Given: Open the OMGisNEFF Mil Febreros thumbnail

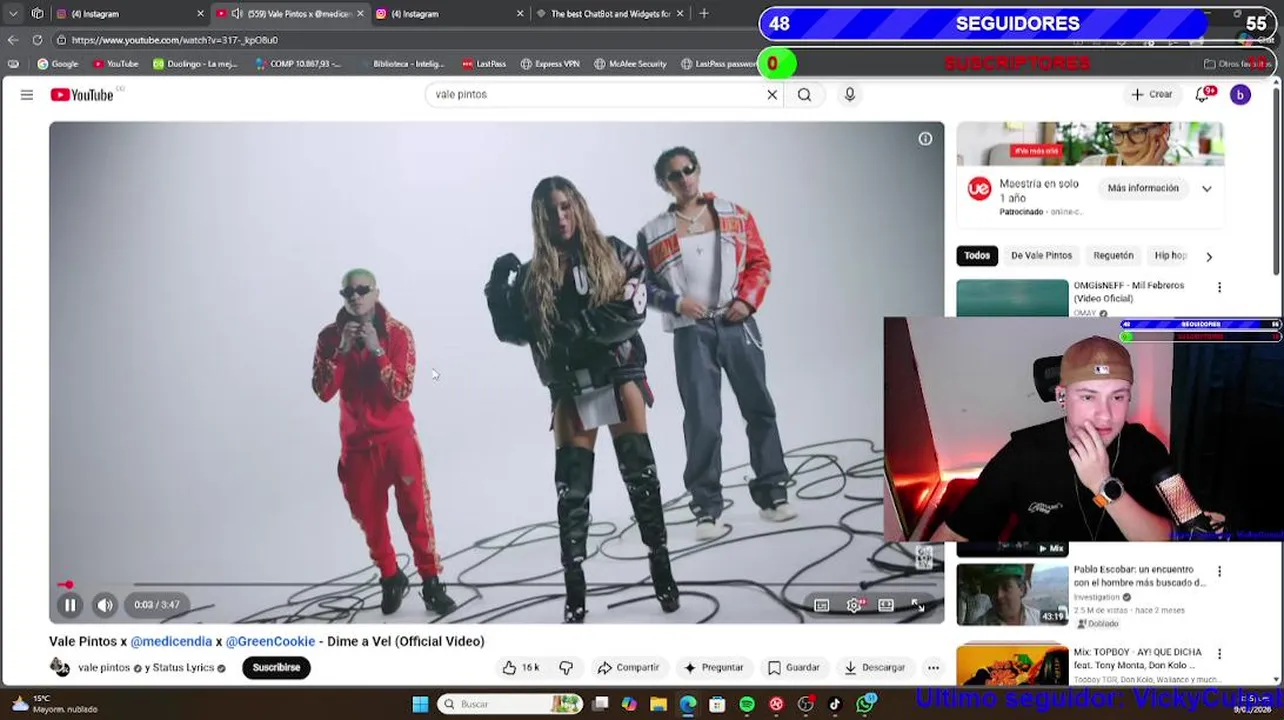Looking at the screenshot, I should 1012,299.
